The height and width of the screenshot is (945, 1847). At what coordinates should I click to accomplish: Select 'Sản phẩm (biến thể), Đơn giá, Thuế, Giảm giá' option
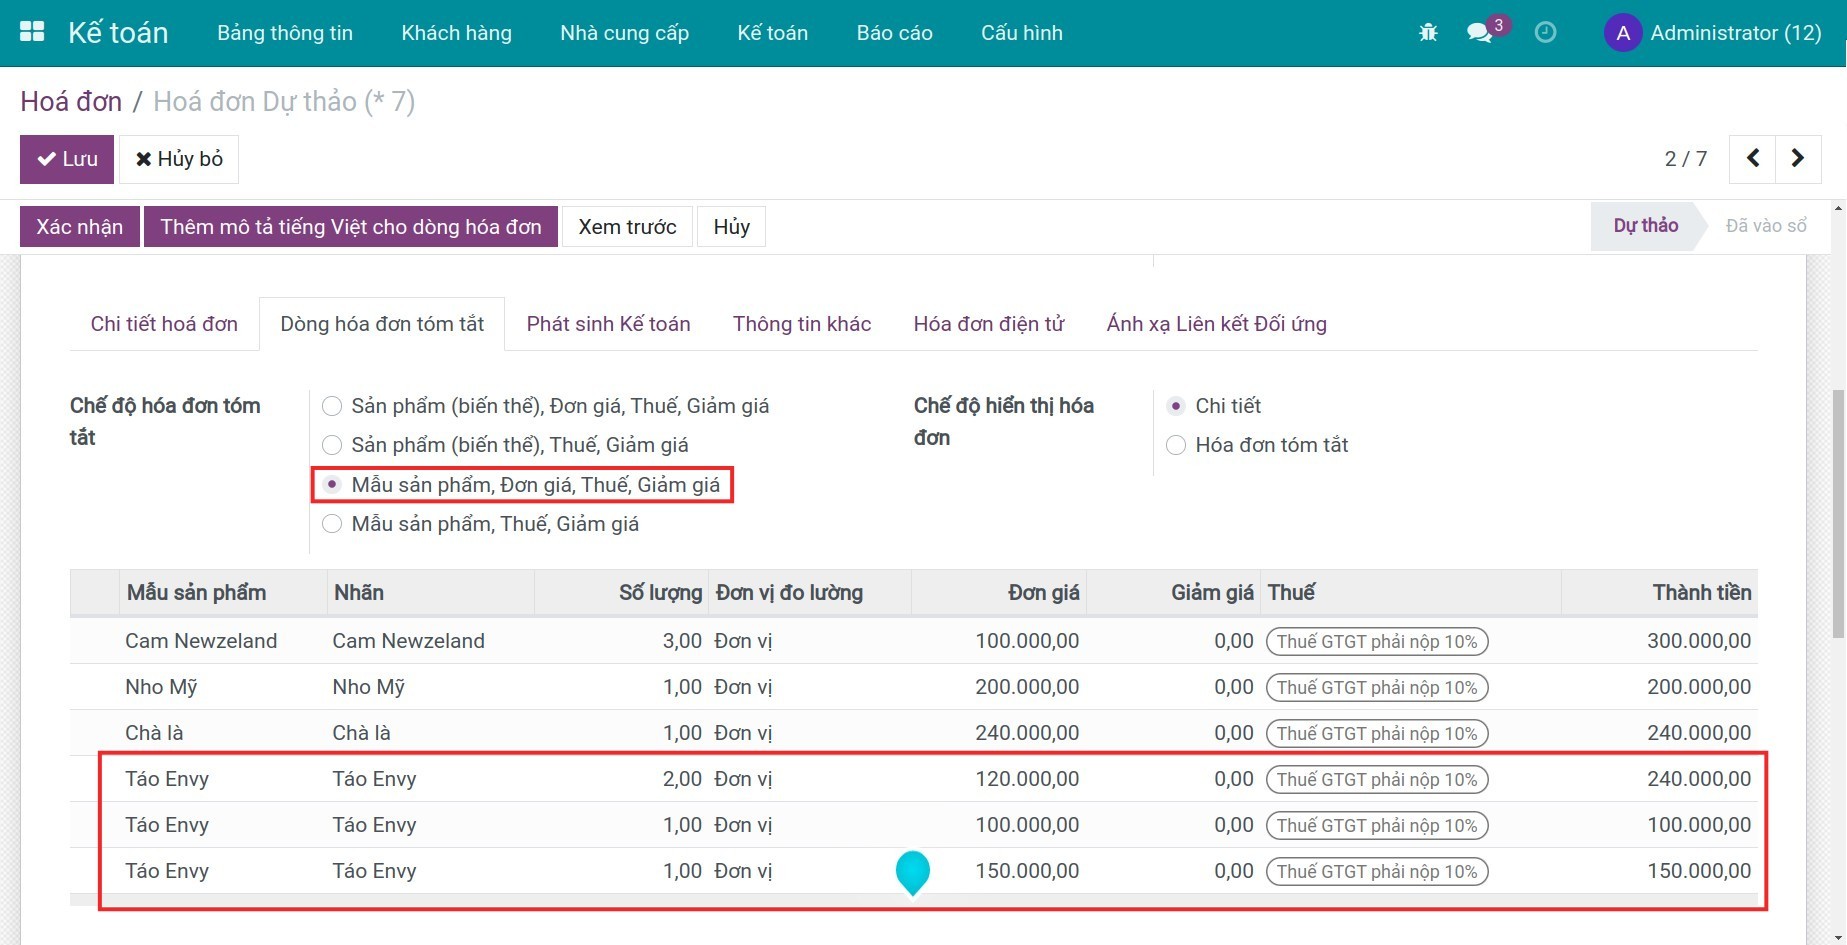[332, 406]
